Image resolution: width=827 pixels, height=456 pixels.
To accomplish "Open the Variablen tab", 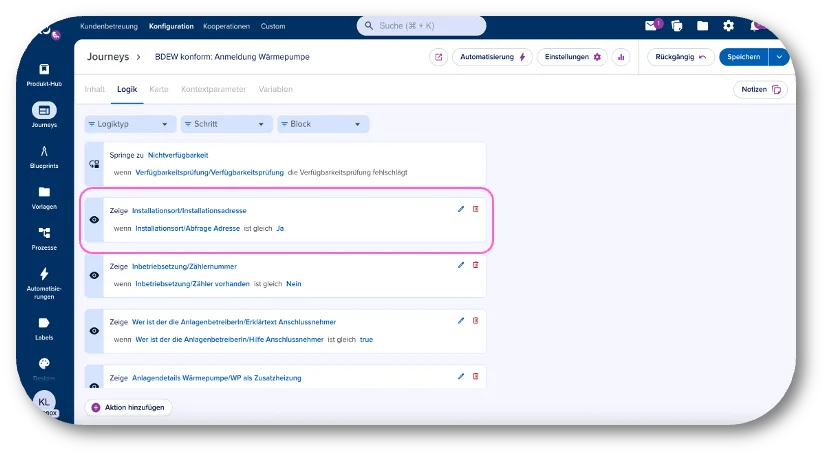I will tap(275, 89).
